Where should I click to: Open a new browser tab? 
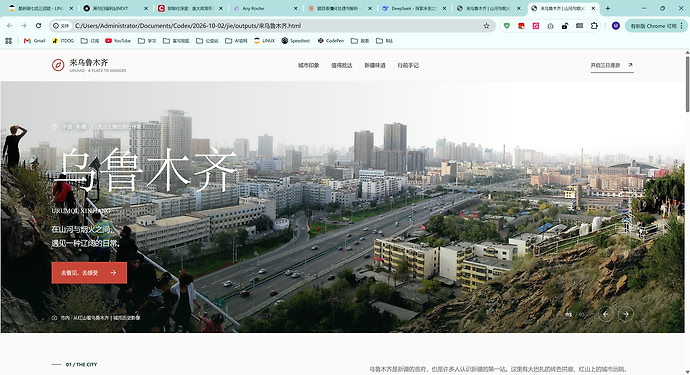[x=608, y=8]
